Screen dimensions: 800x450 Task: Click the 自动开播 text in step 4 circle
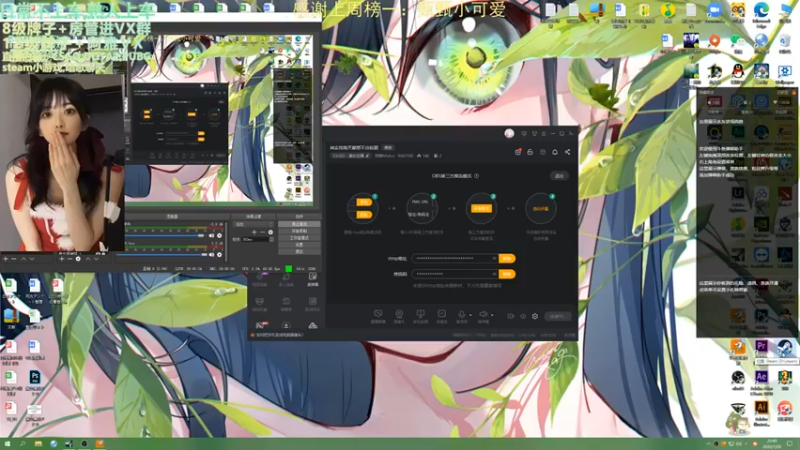pos(541,208)
